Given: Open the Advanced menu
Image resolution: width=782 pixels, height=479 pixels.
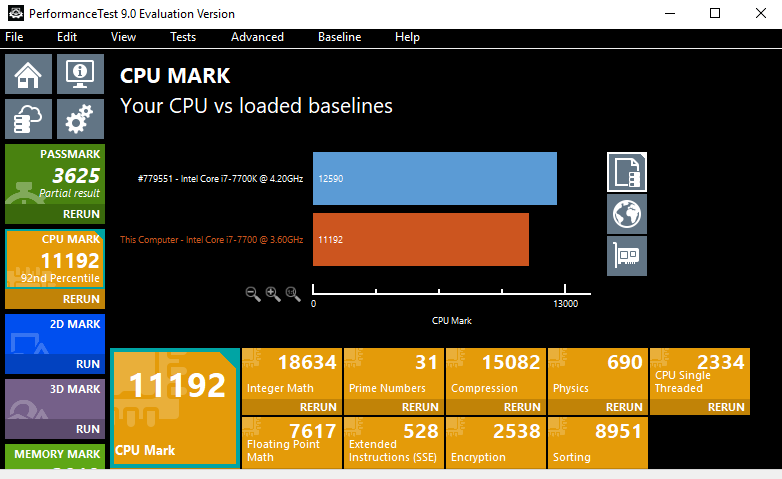Looking at the screenshot, I should pos(257,37).
